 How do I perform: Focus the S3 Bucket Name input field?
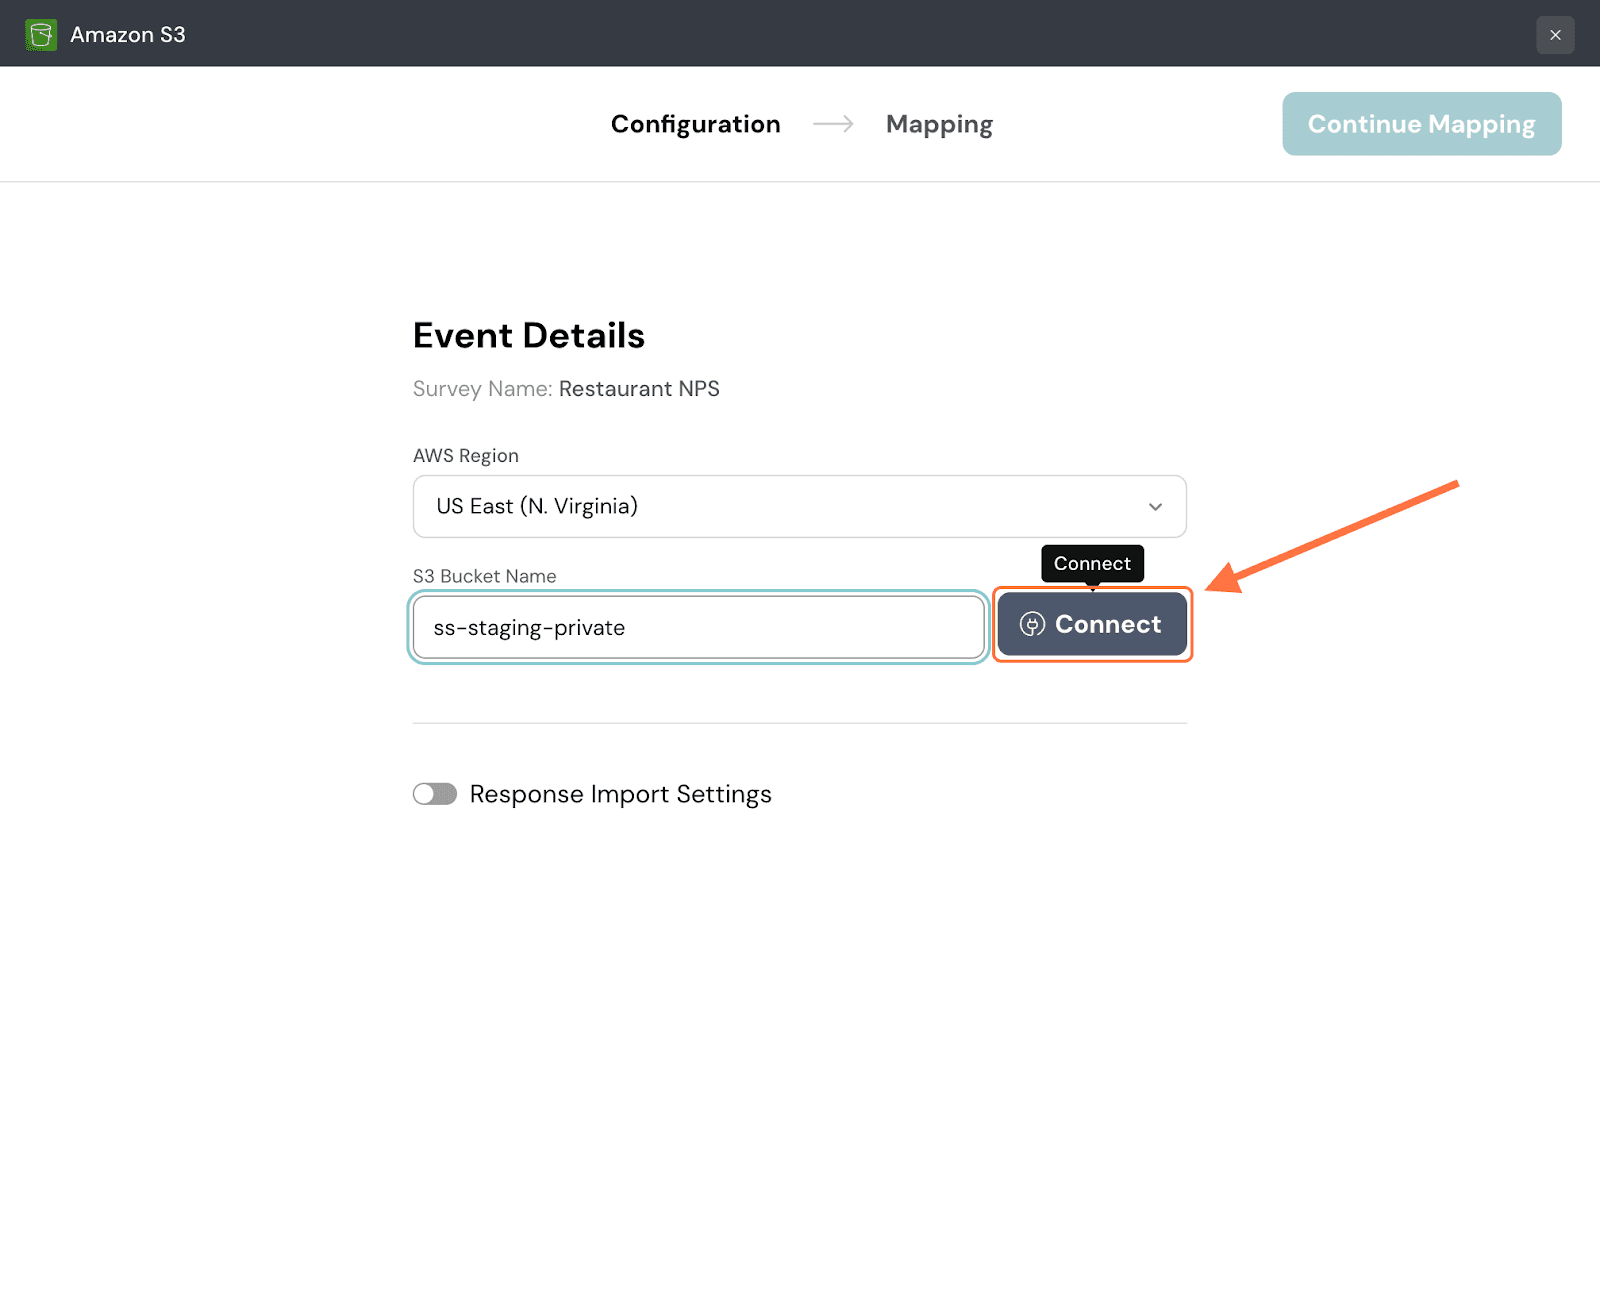coord(698,628)
